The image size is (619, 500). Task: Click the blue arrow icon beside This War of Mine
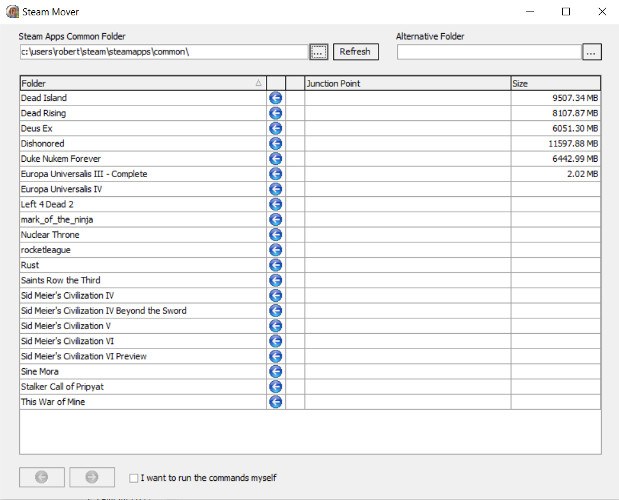pos(276,402)
